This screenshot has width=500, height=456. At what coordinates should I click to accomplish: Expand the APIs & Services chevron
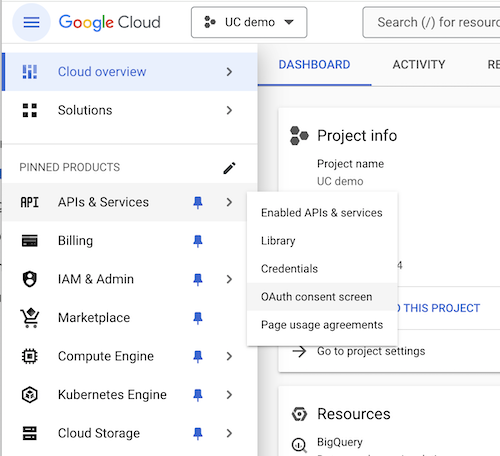pyautogui.click(x=229, y=202)
